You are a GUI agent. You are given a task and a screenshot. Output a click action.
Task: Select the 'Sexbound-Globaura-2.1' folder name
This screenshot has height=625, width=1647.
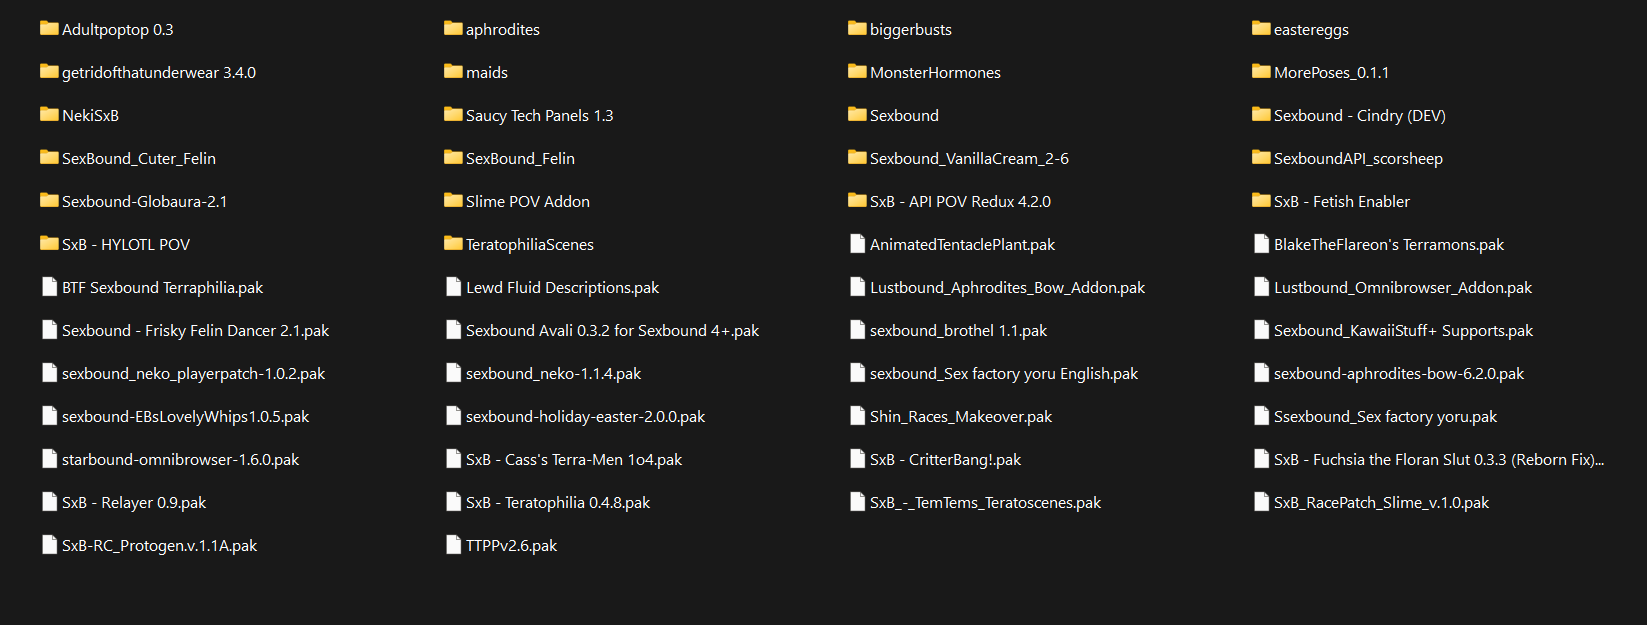pyautogui.click(x=145, y=202)
